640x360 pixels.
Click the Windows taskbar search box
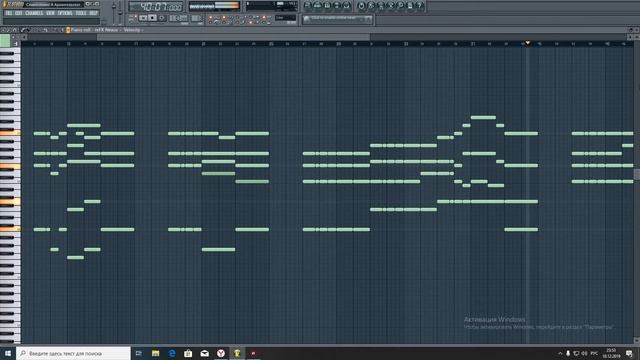click(73, 353)
